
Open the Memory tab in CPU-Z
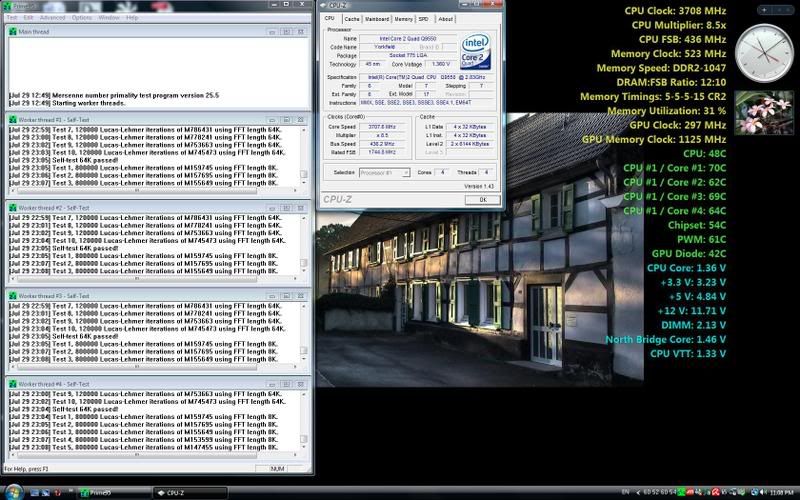pos(403,18)
